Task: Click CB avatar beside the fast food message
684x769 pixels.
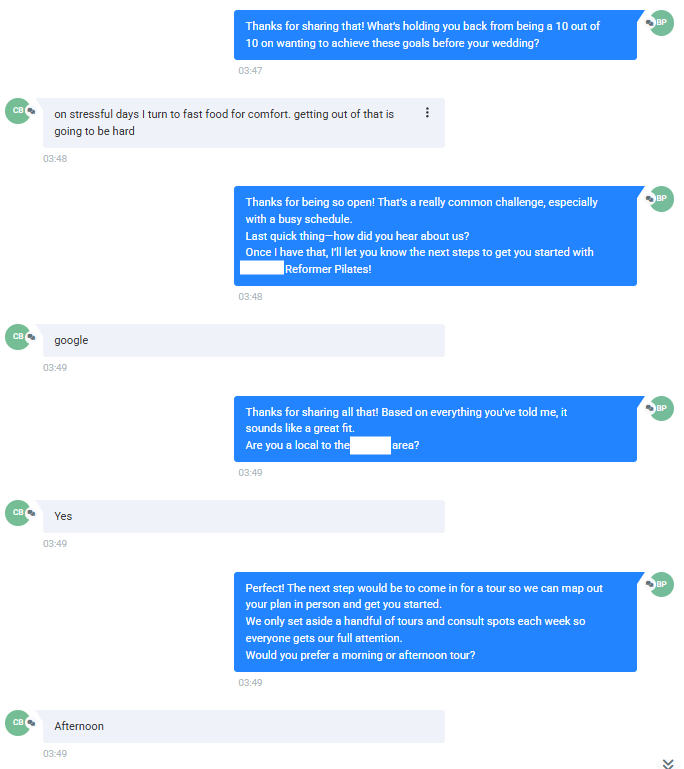Action: [18, 111]
